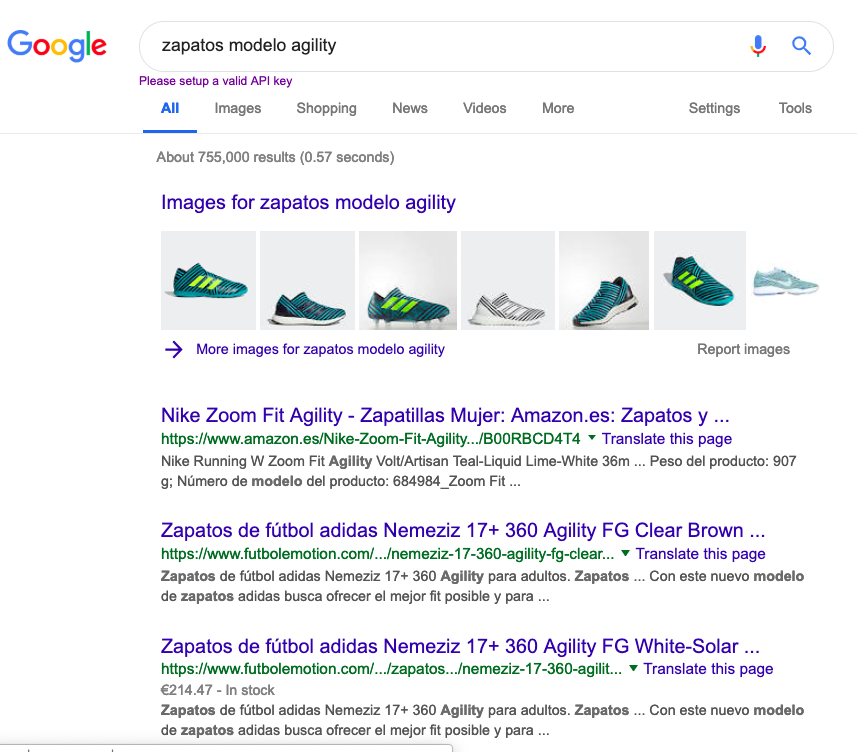Switch to the Shopping tab
857x752 pixels.
pyautogui.click(x=326, y=108)
